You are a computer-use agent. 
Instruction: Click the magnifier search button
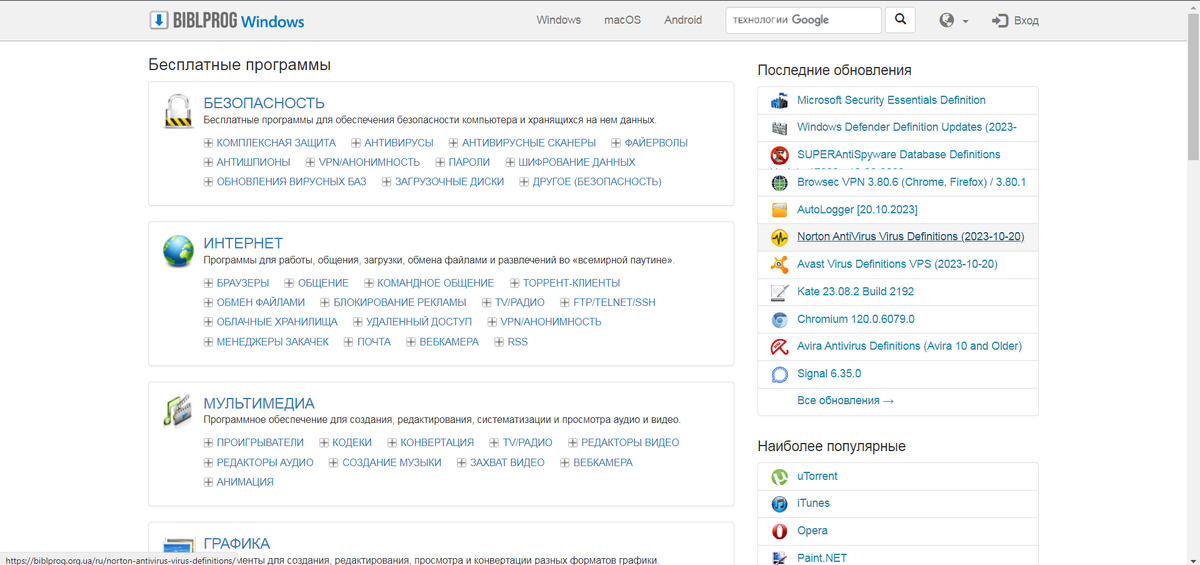(x=901, y=20)
